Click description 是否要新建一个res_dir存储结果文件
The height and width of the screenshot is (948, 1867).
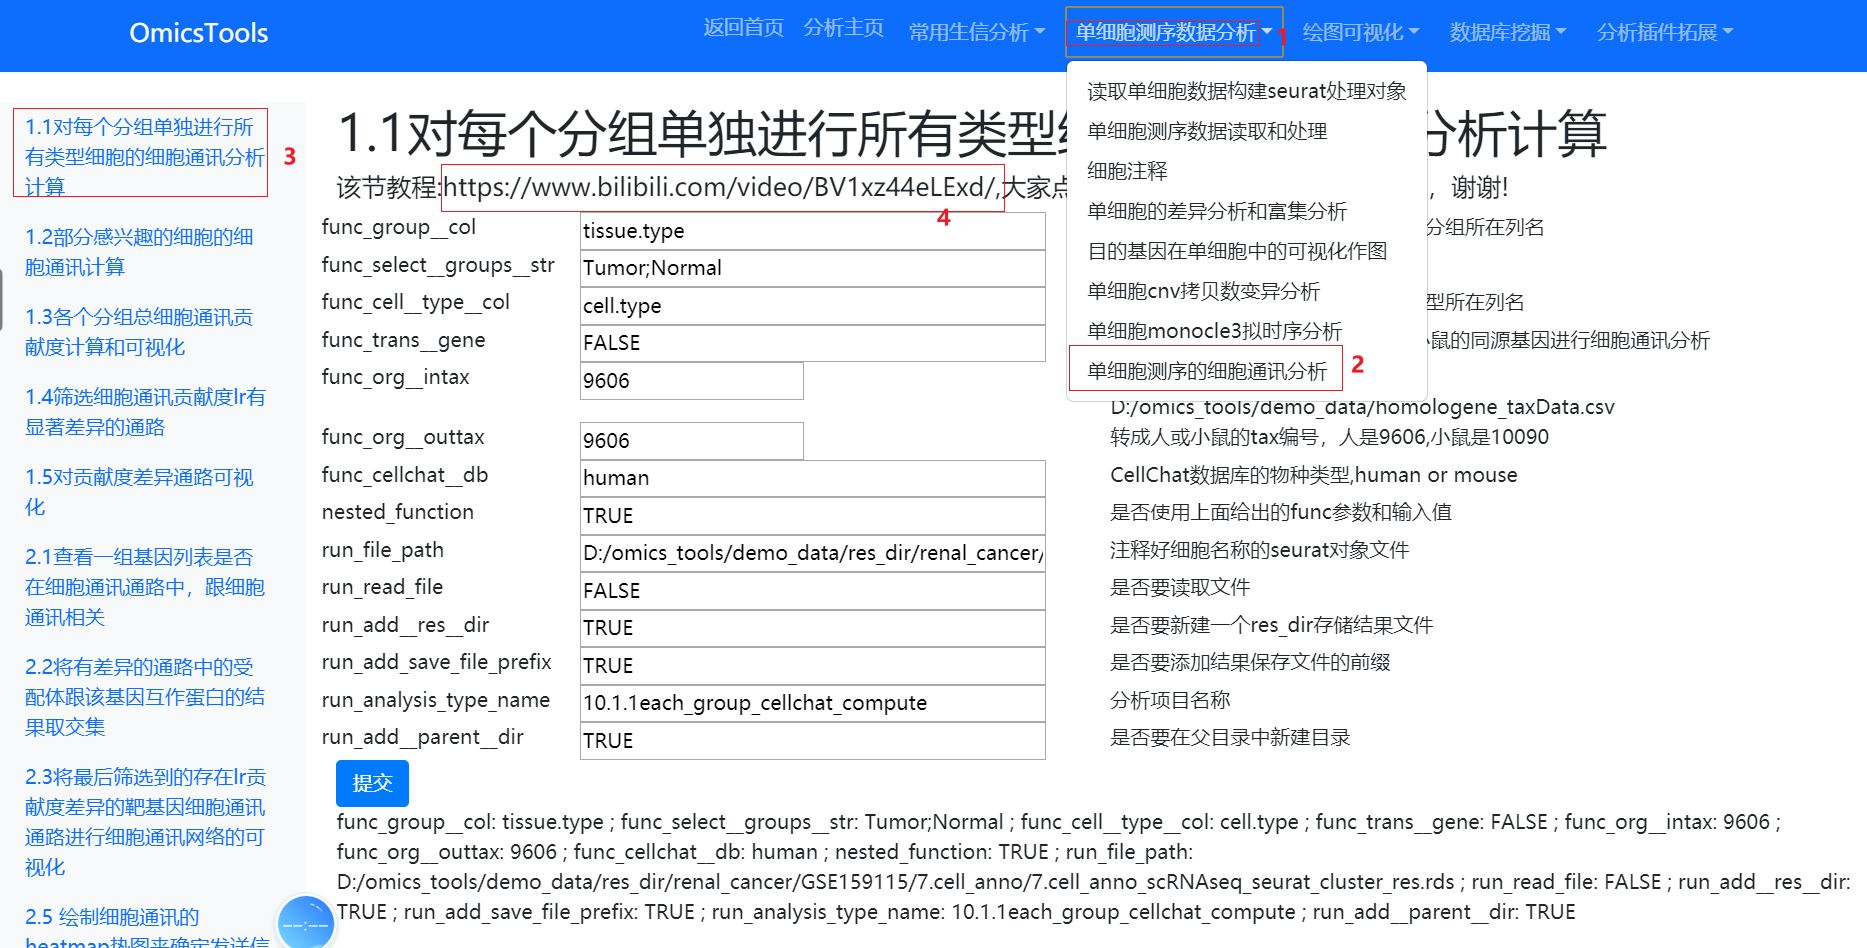tap(1271, 625)
